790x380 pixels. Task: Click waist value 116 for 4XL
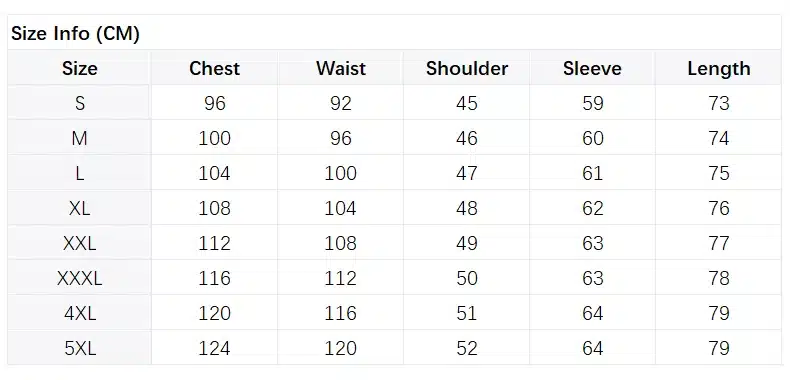341,313
